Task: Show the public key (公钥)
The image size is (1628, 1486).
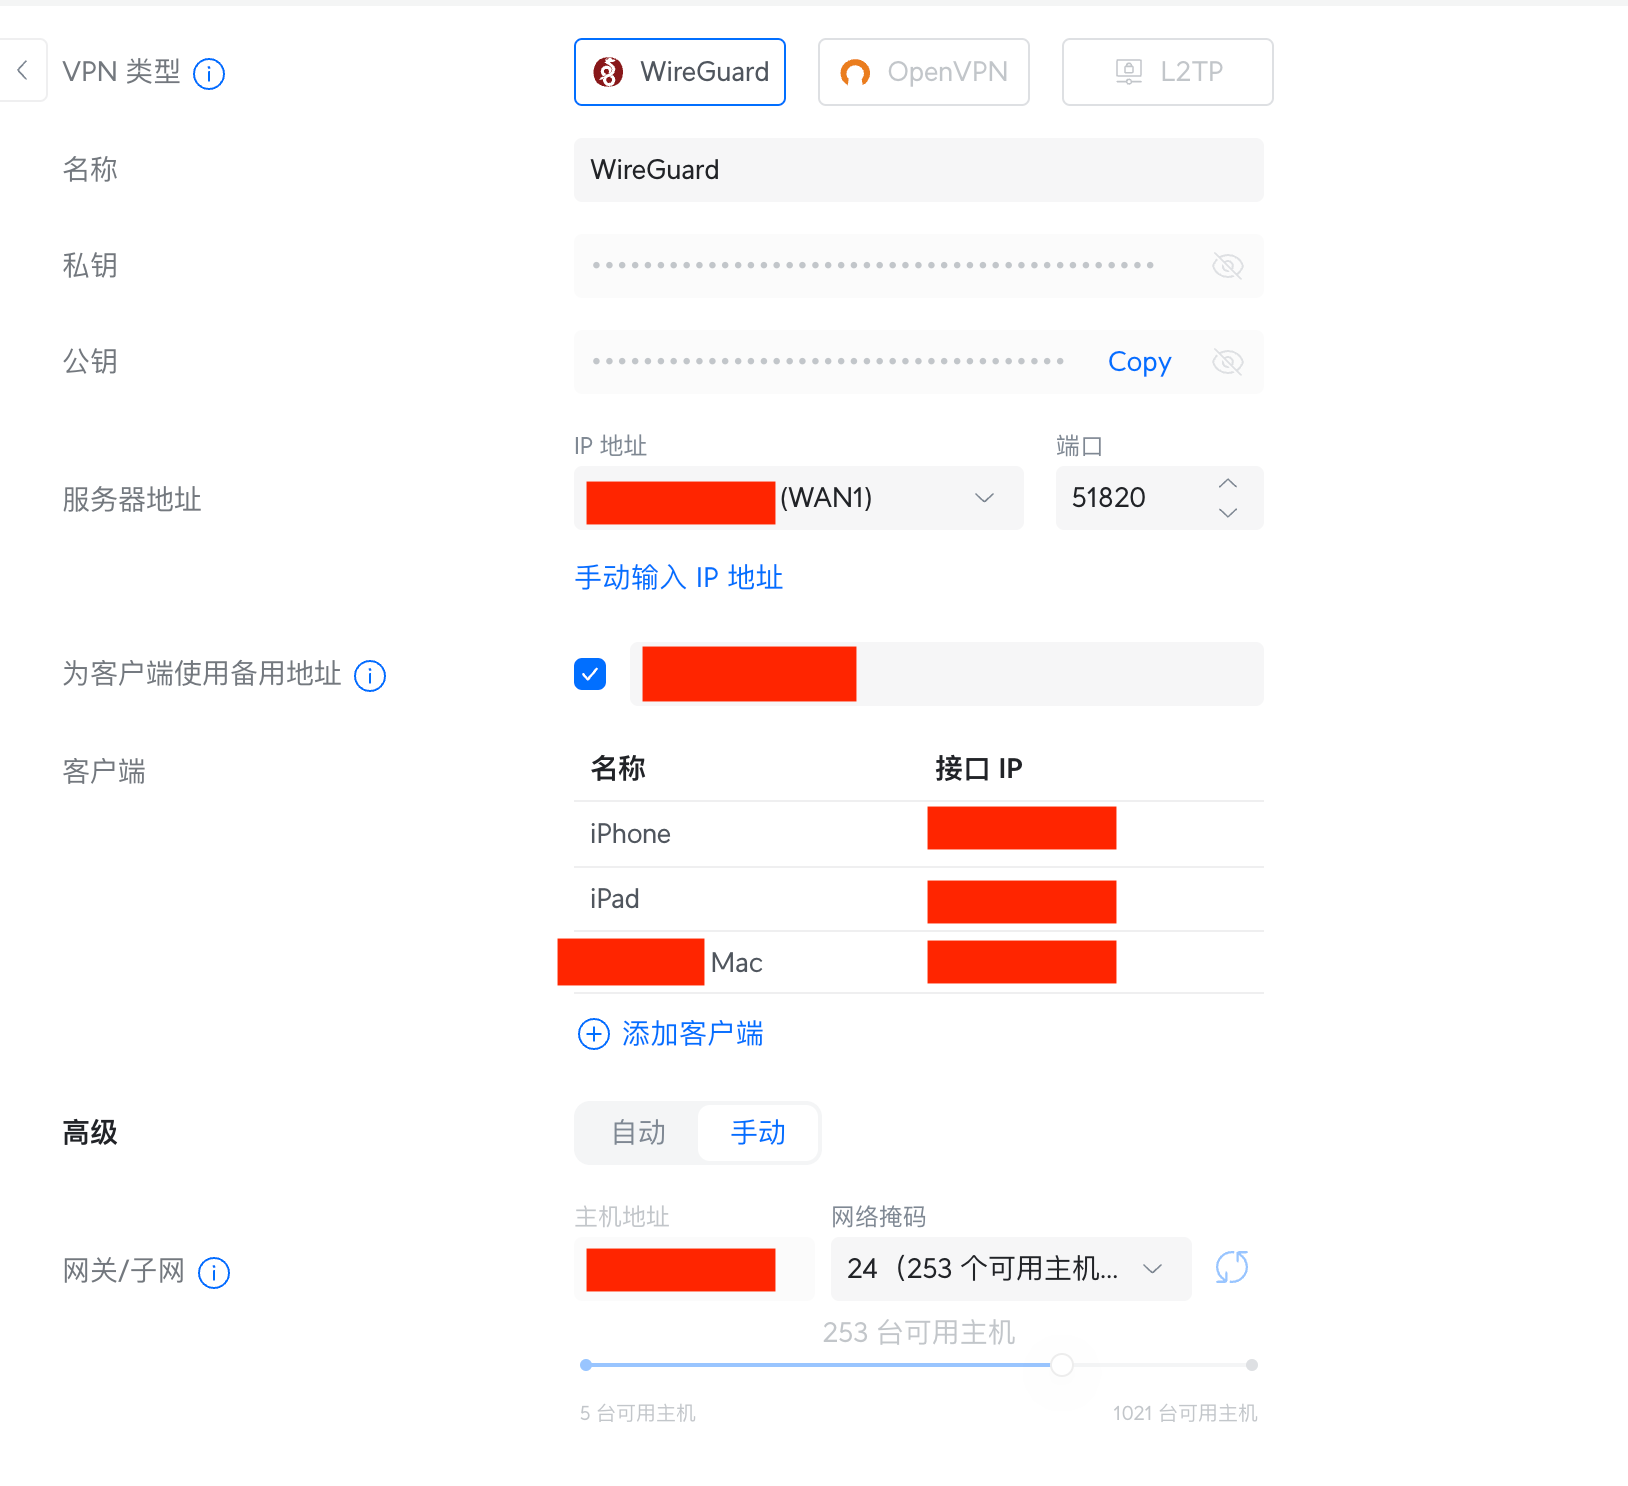Action: [1227, 362]
